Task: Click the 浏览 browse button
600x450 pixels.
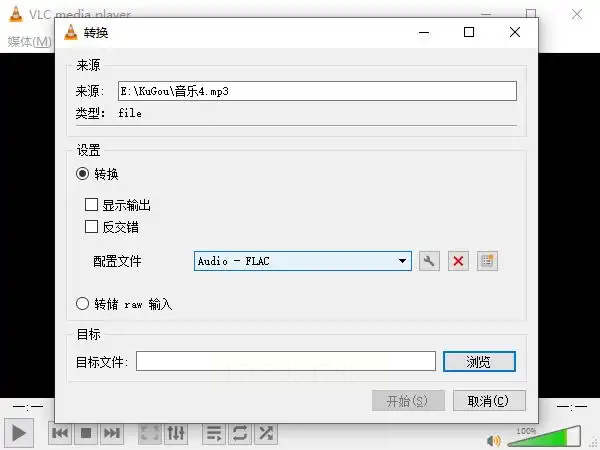Action: tap(479, 361)
